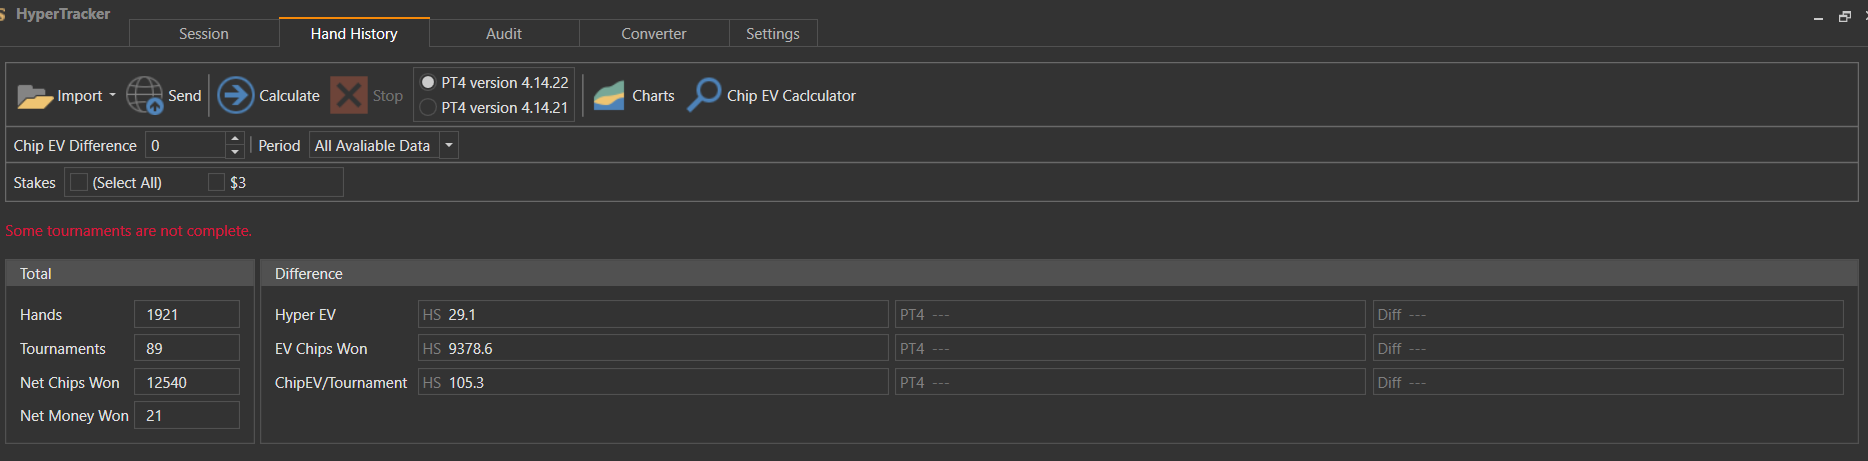Open the Period dropdown list
This screenshot has width=1868, height=461.
(449, 146)
